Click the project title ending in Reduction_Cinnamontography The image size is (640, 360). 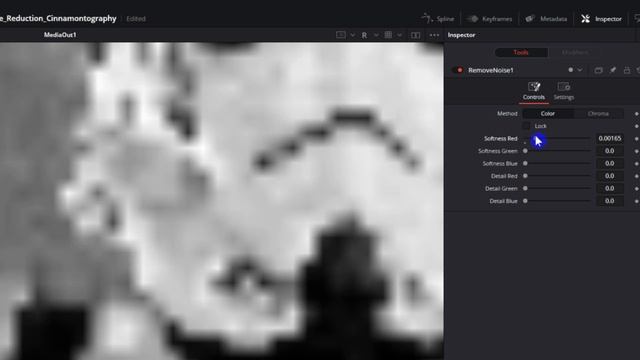58,18
